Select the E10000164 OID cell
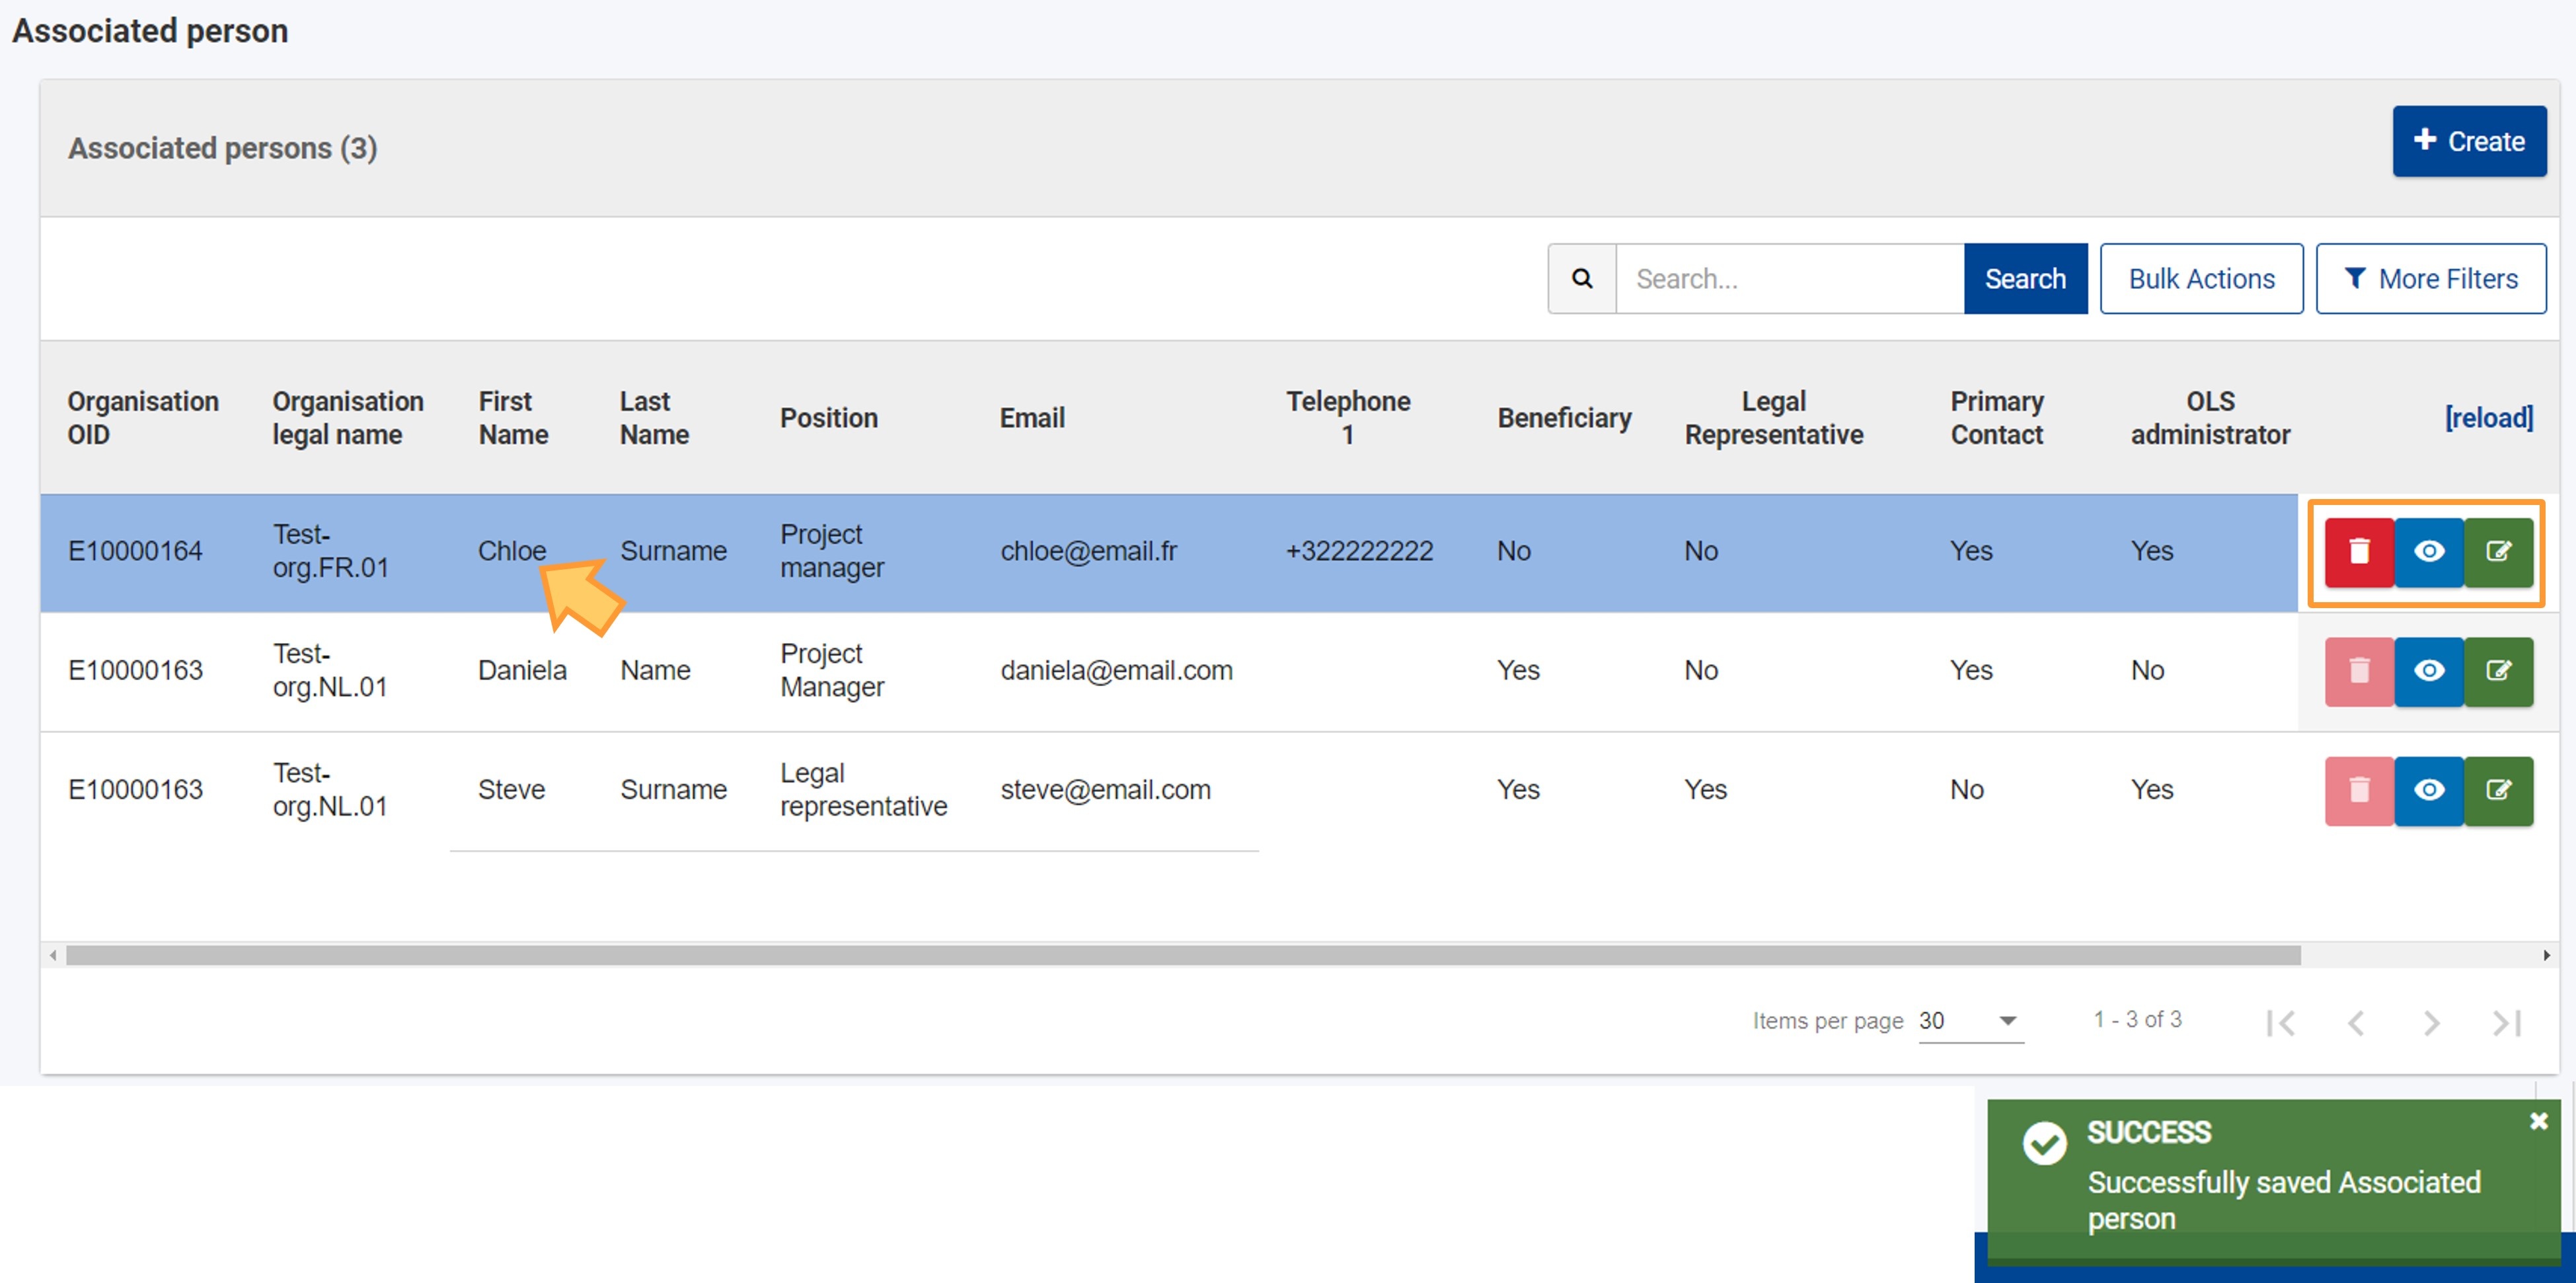2576x1283 pixels. click(x=135, y=551)
